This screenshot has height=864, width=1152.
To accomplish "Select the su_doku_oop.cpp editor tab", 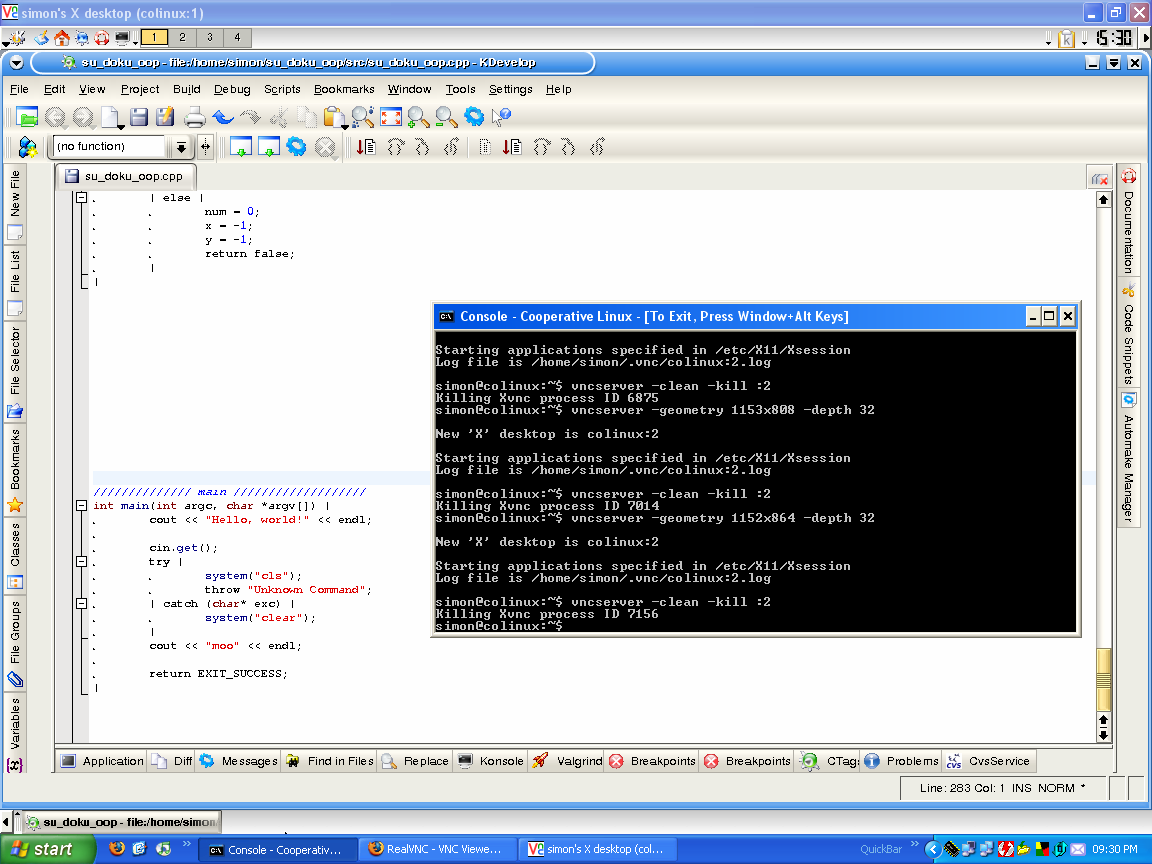I will [125, 176].
